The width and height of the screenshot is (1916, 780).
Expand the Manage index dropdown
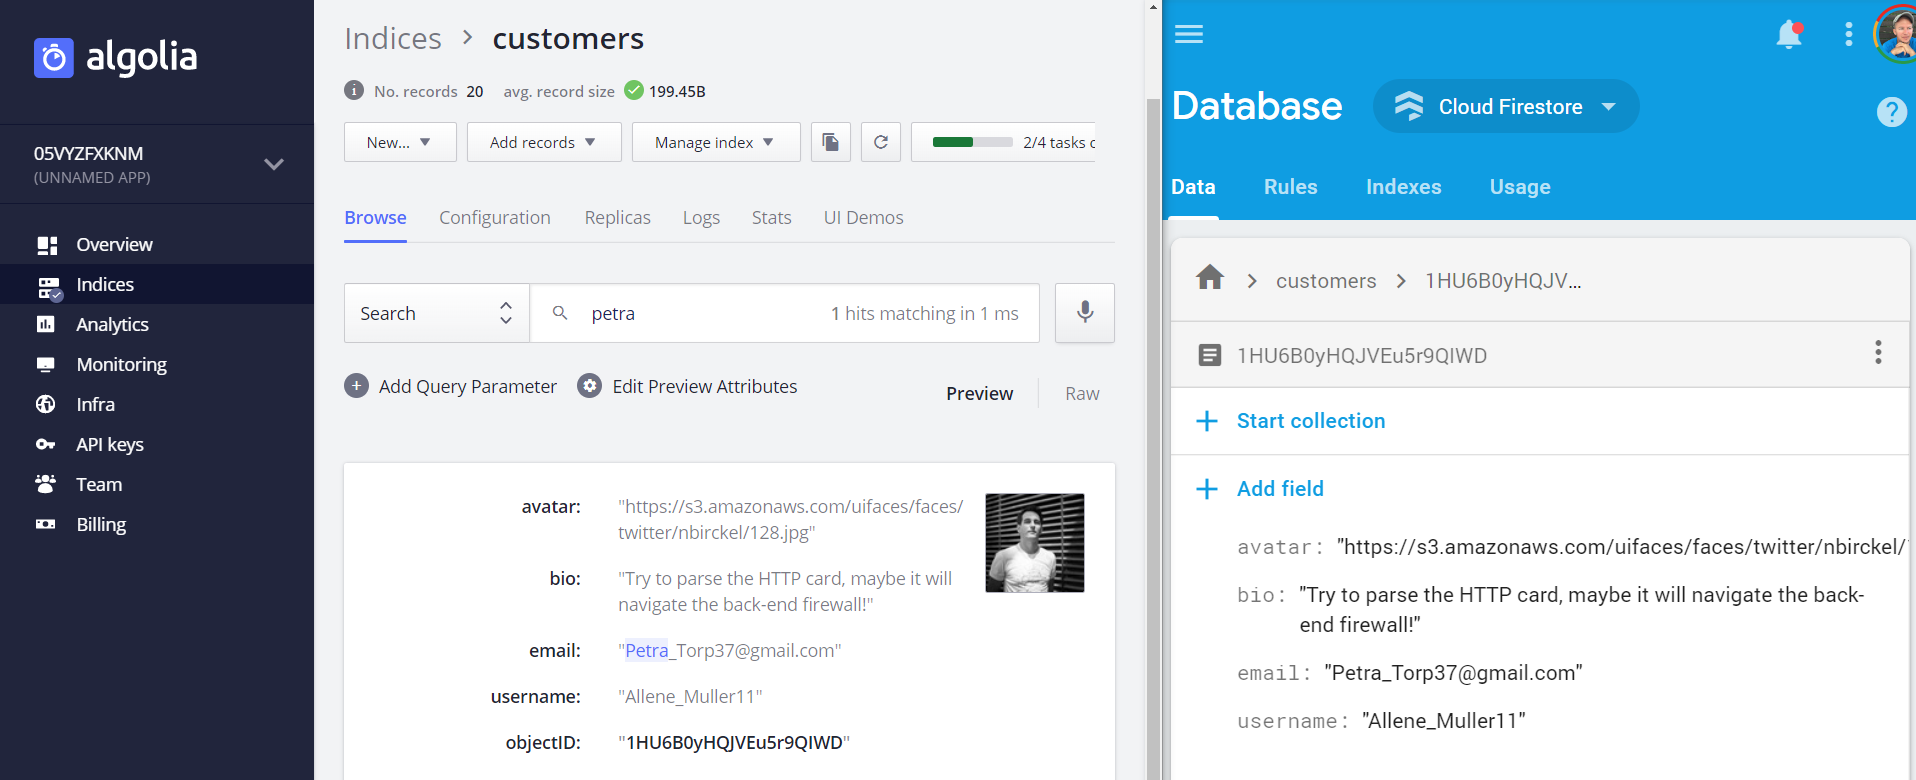[x=715, y=142]
